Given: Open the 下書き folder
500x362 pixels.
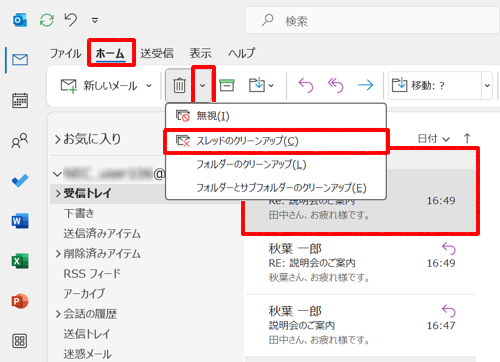Looking at the screenshot, I should (79, 213).
